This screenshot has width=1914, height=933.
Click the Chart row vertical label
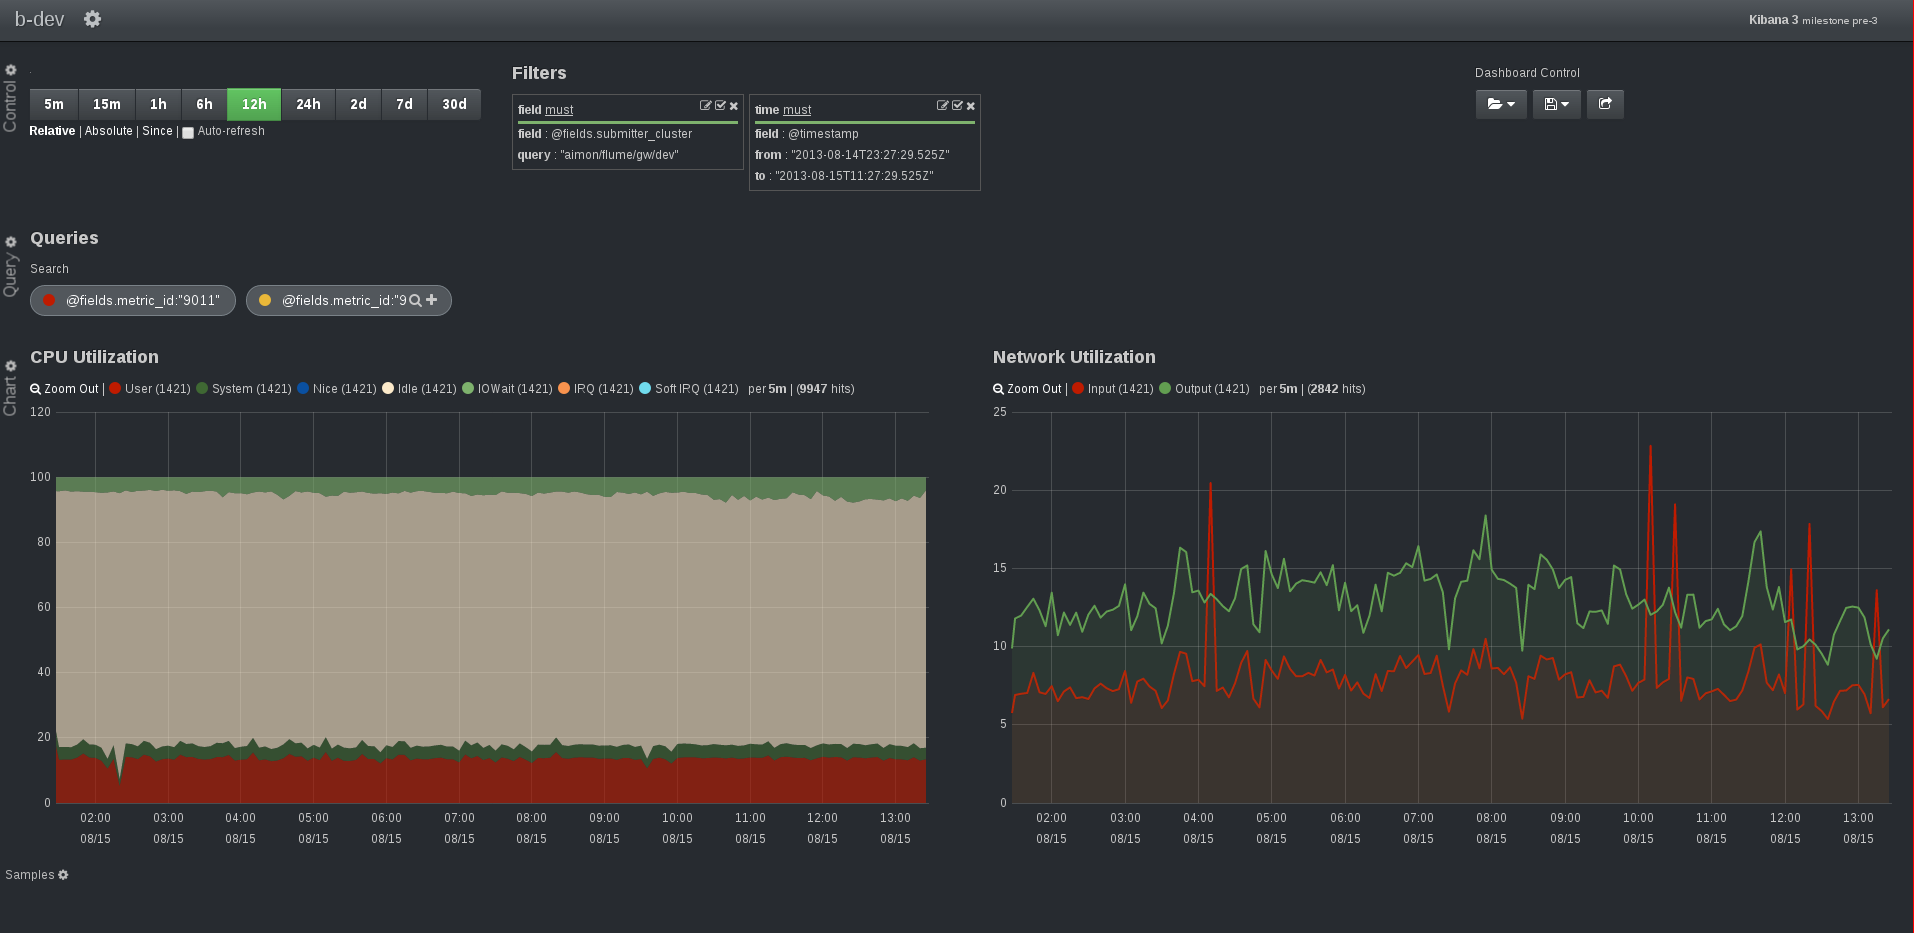point(10,396)
